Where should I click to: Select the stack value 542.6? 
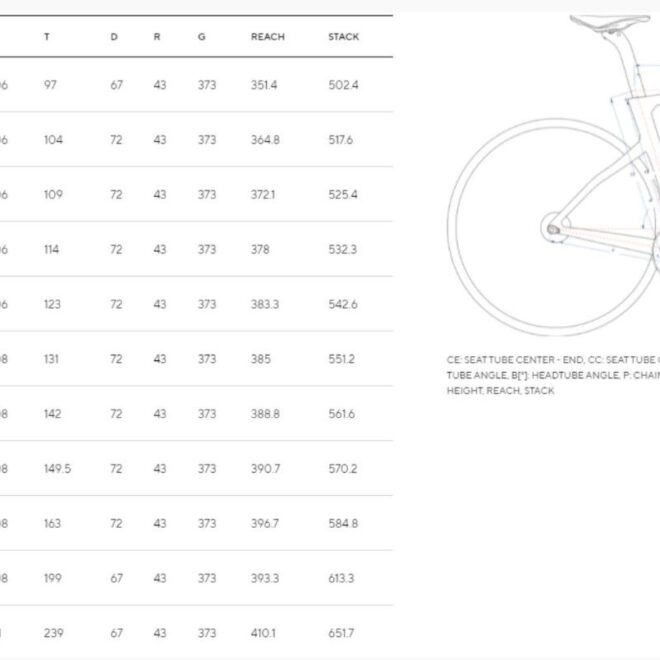pyautogui.click(x=343, y=304)
